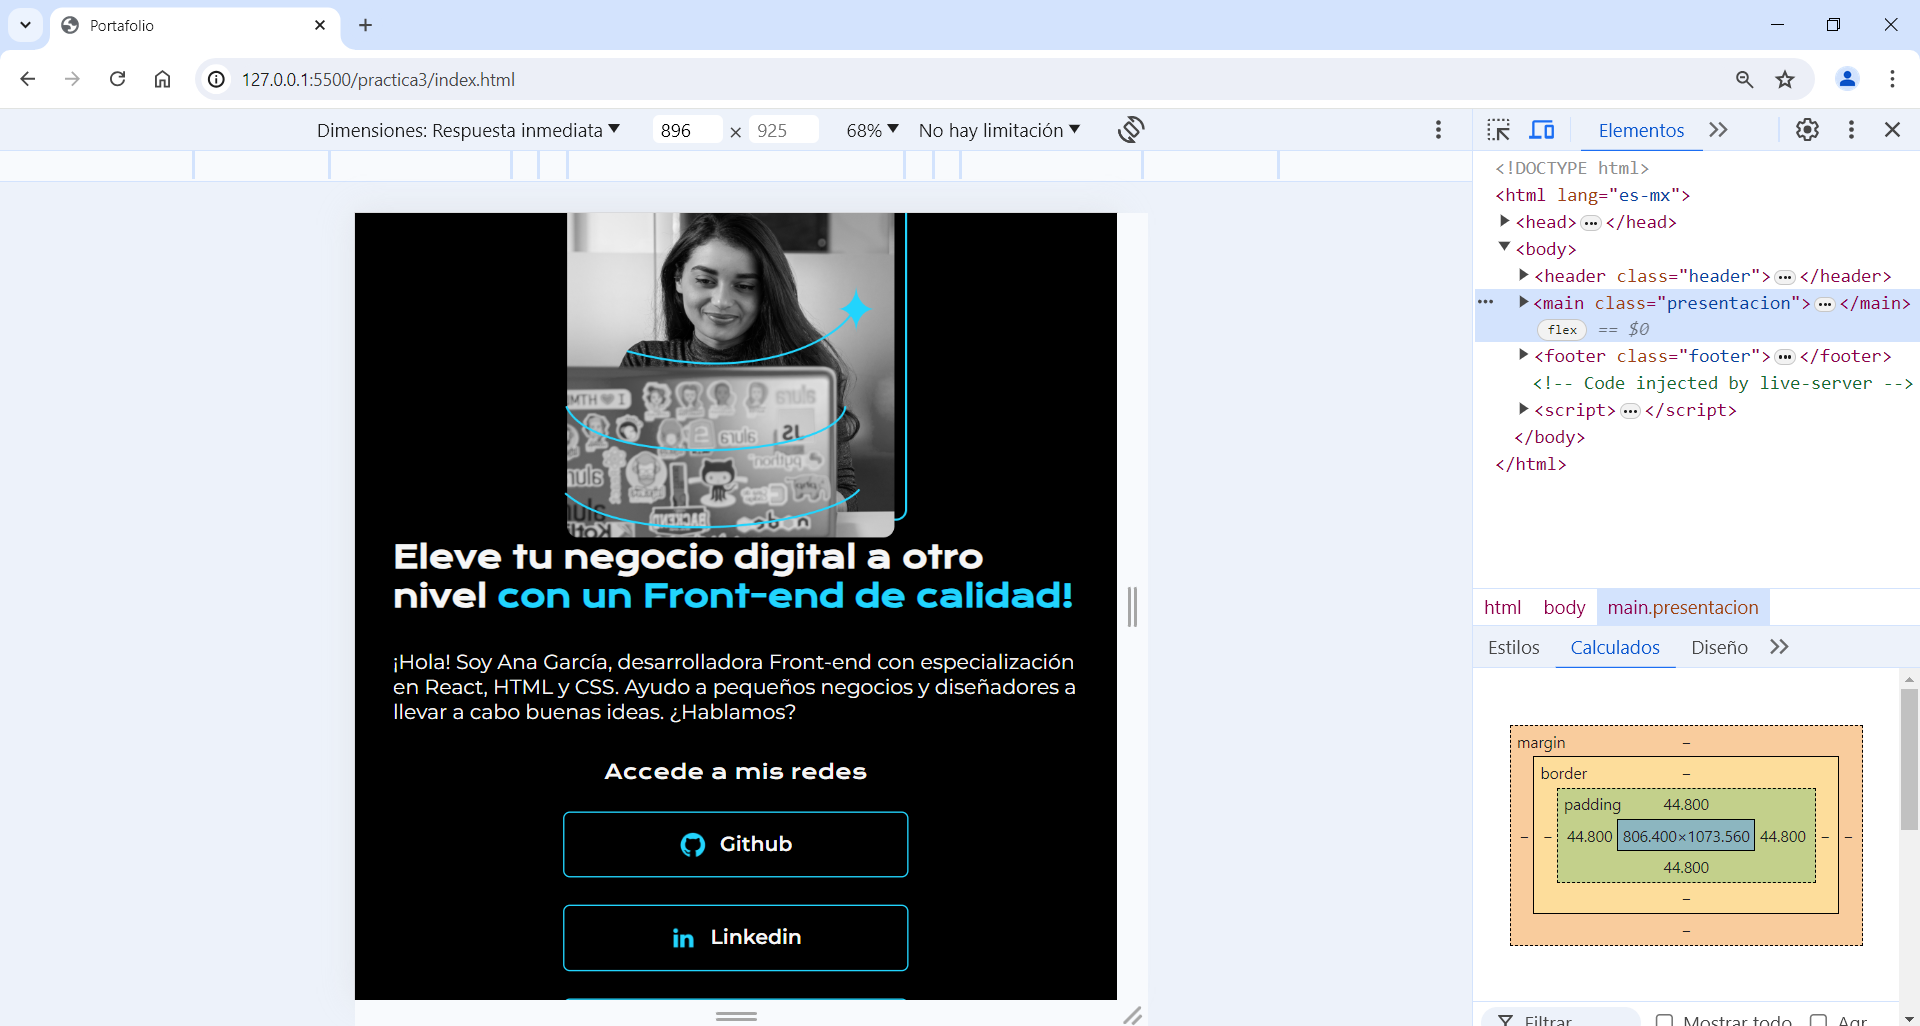Check the Mostrar todo checkbox
This screenshot has height=1026, width=1920.
[1664, 1020]
